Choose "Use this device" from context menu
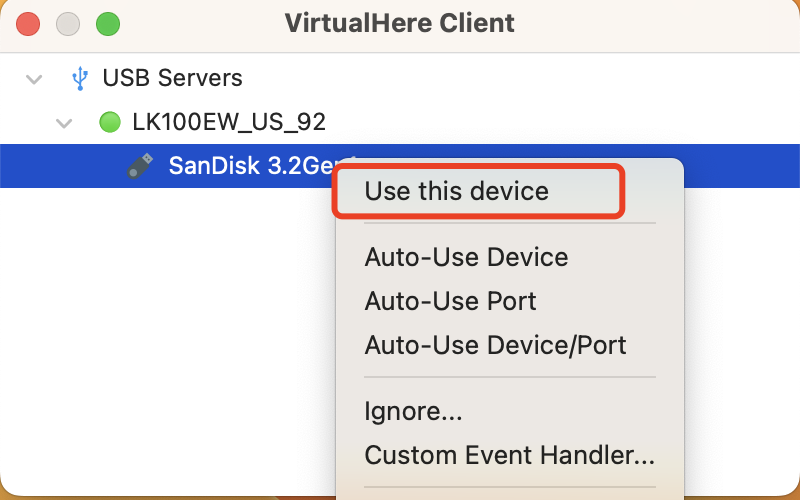 (x=456, y=191)
